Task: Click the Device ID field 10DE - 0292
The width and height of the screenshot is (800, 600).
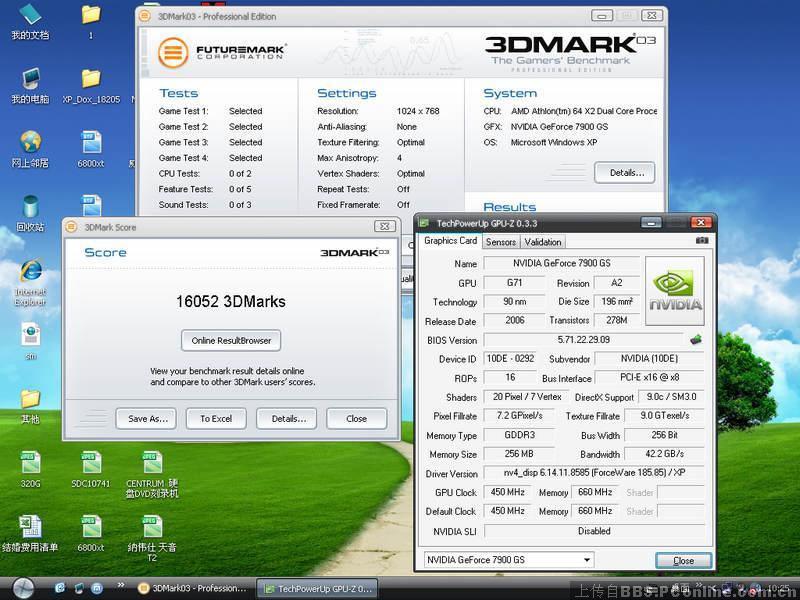Action: (x=510, y=359)
